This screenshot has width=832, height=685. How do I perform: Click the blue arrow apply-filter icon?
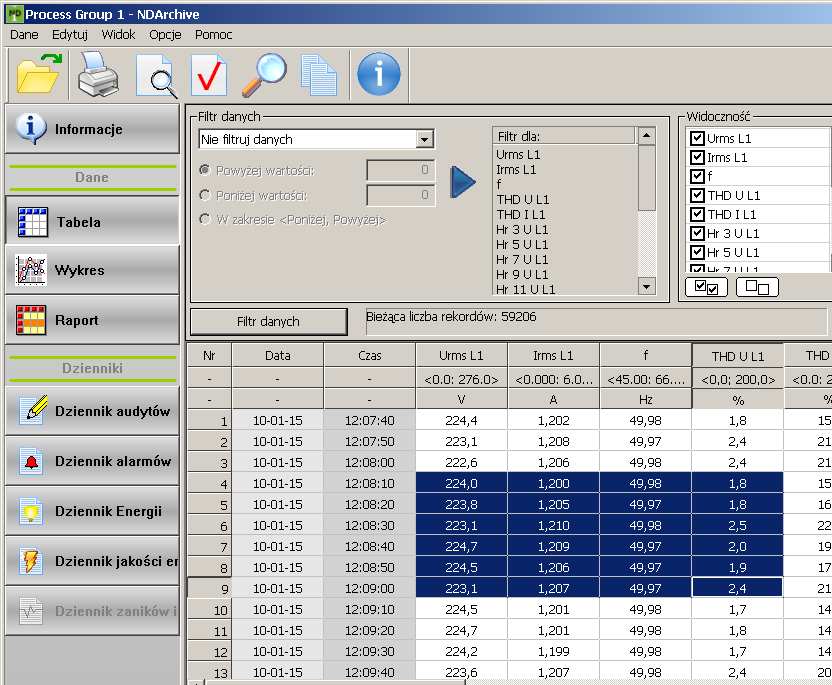tap(463, 182)
